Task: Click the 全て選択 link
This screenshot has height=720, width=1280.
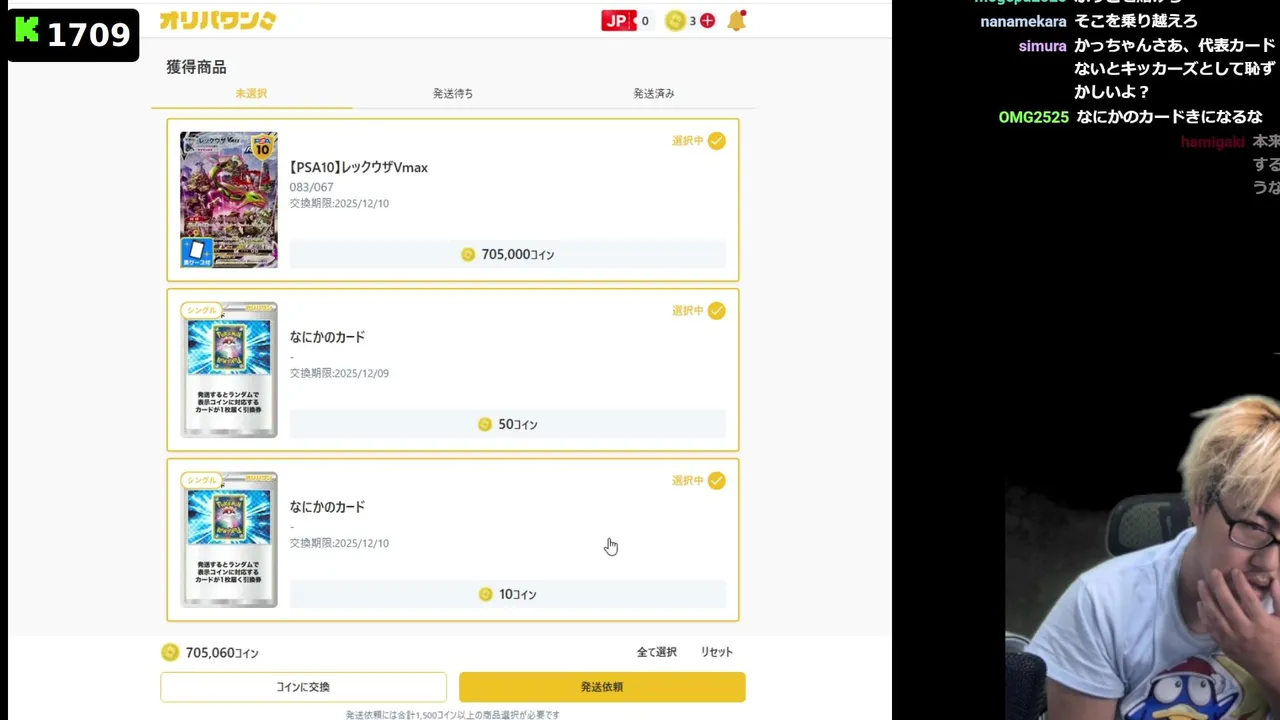Action: (x=657, y=652)
